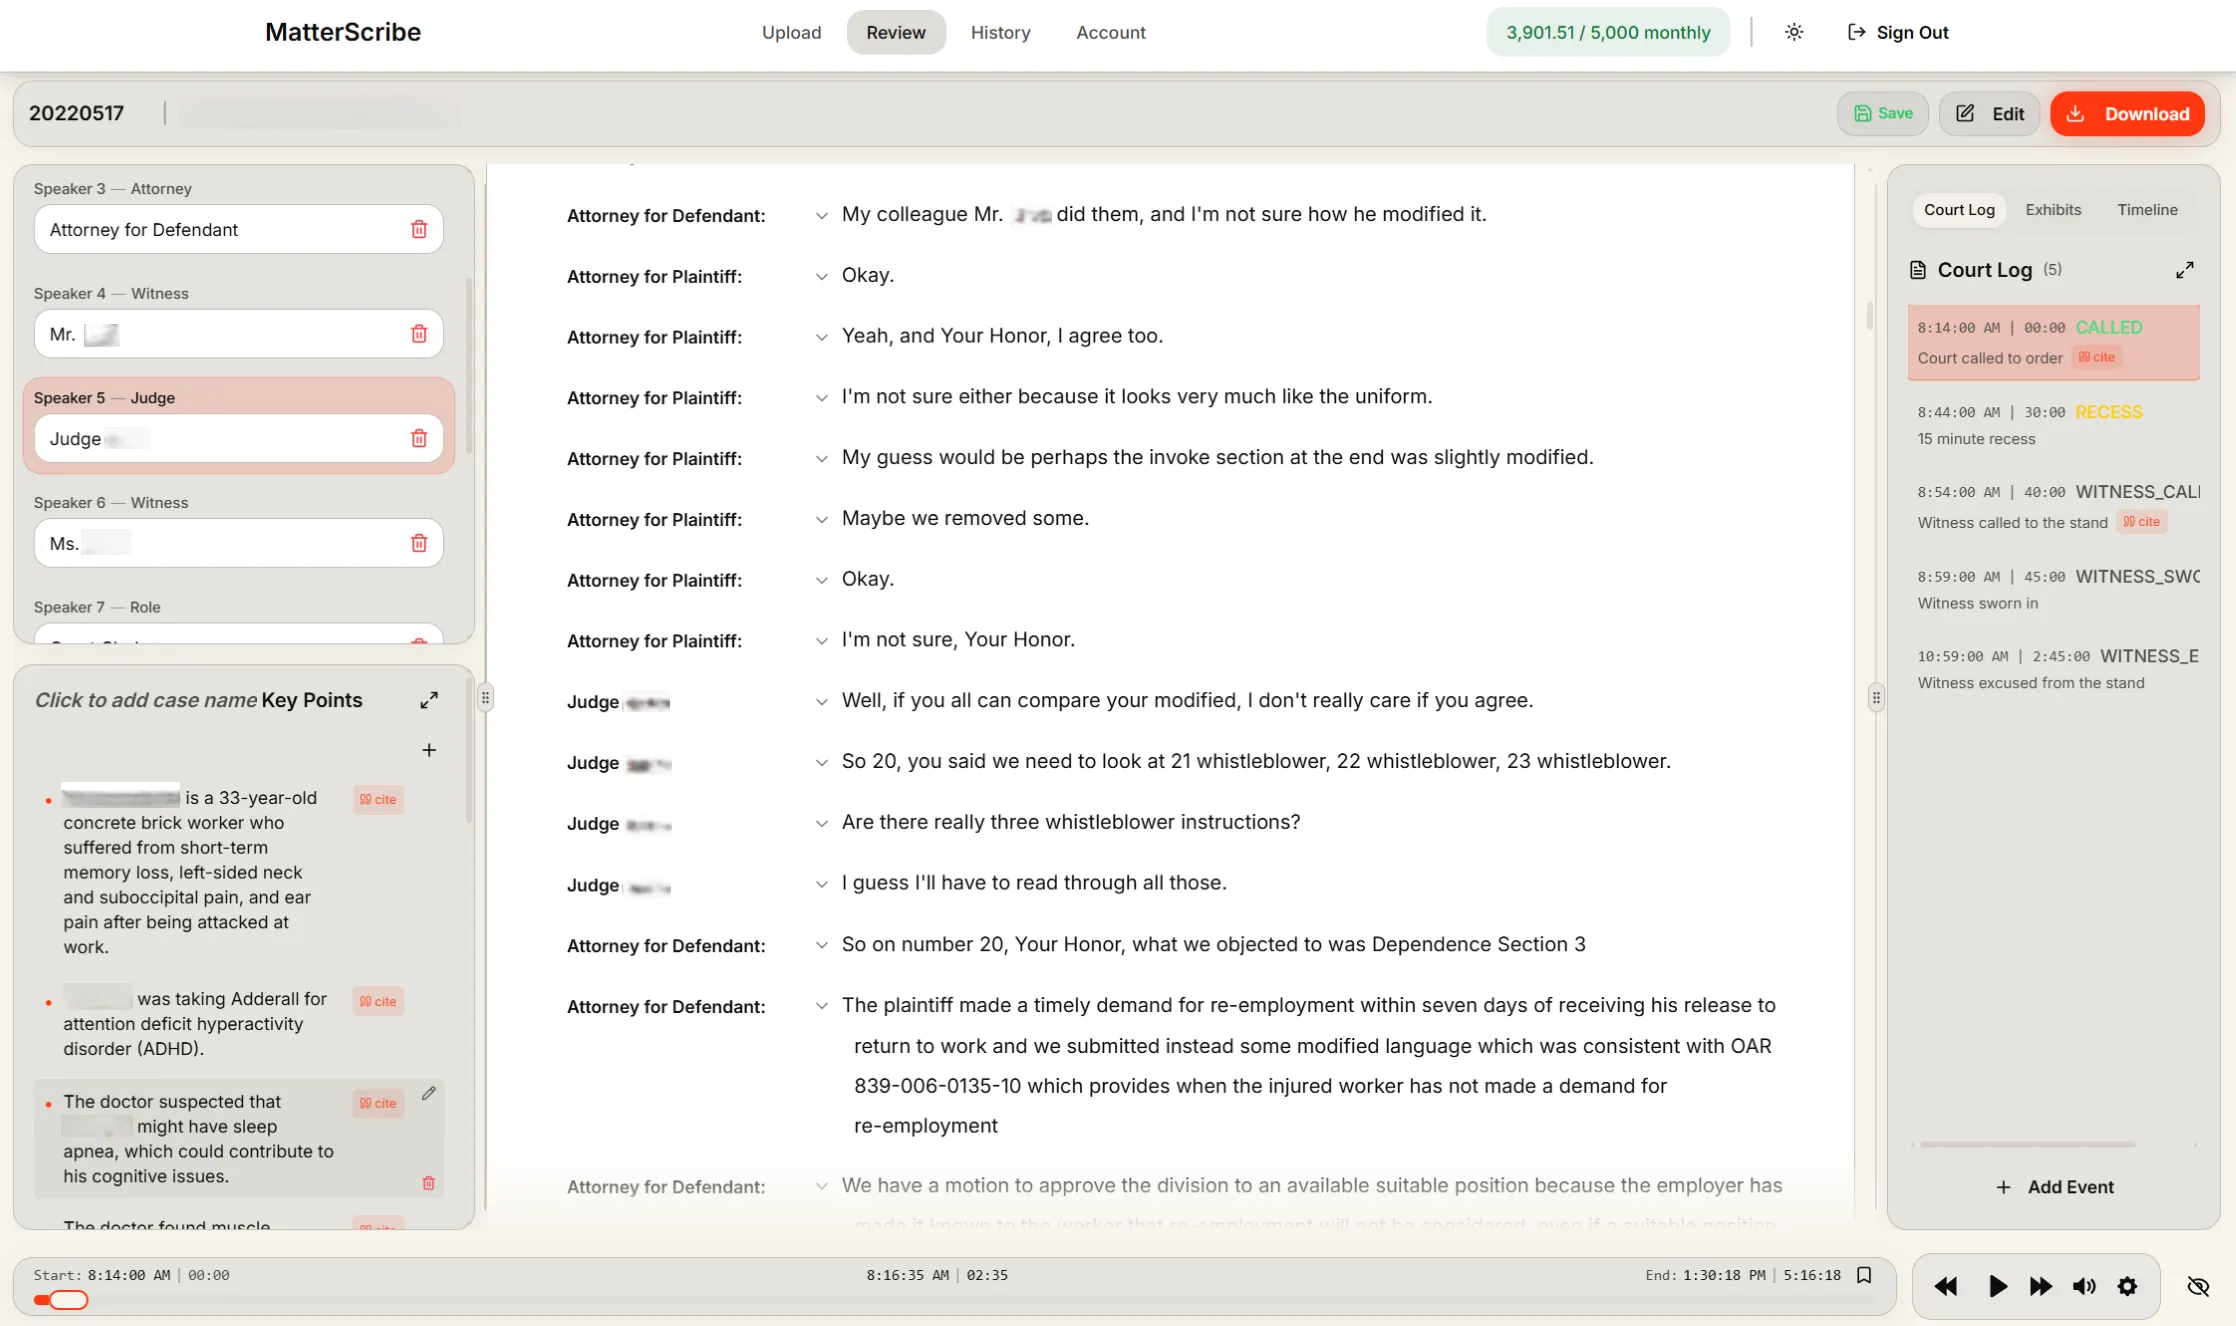
Task: Select the Witness excused from the stand entry
Action: point(2054,669)
